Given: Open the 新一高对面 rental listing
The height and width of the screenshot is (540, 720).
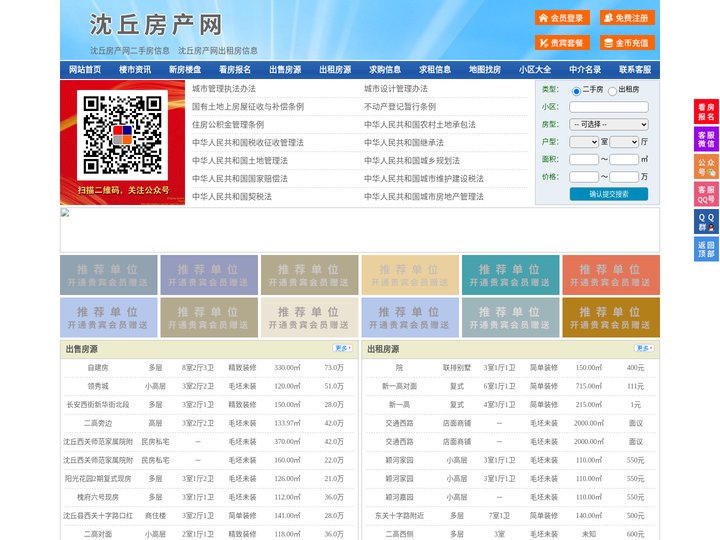Looking at the screenshot, I should (399, 386).
